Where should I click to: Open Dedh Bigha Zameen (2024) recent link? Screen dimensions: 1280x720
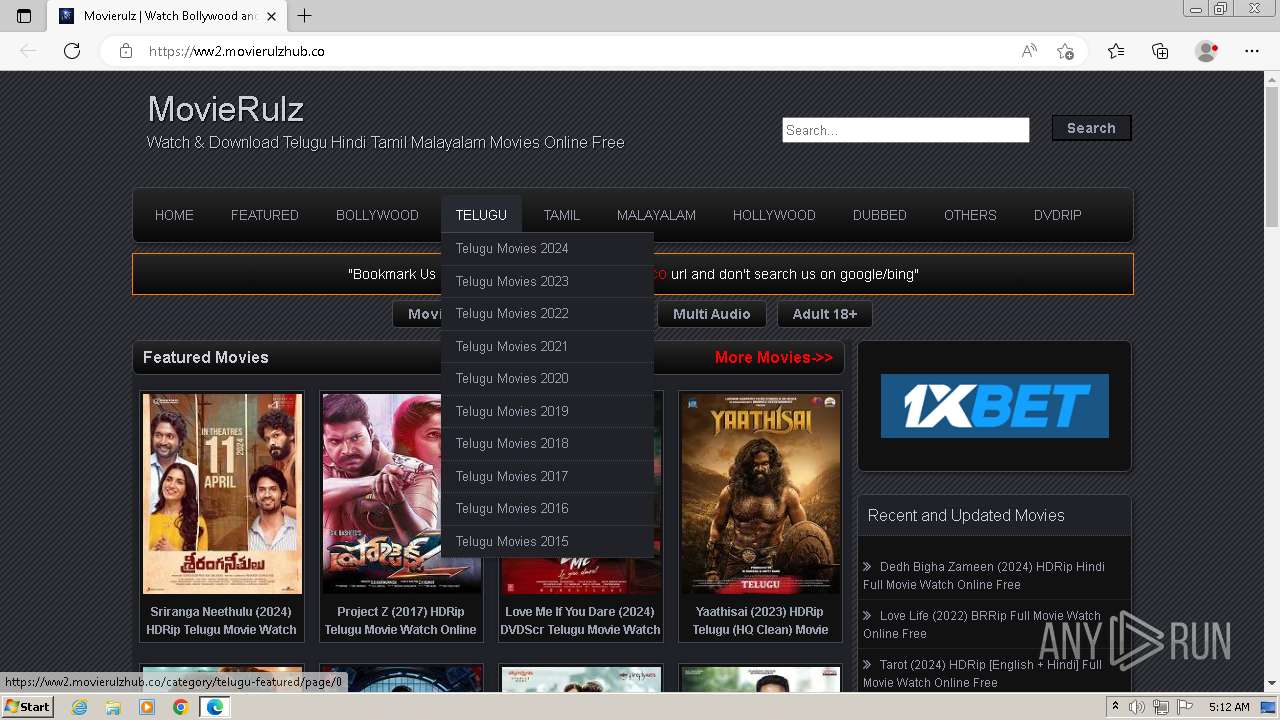pyautogui.click(x=984, y=575)
